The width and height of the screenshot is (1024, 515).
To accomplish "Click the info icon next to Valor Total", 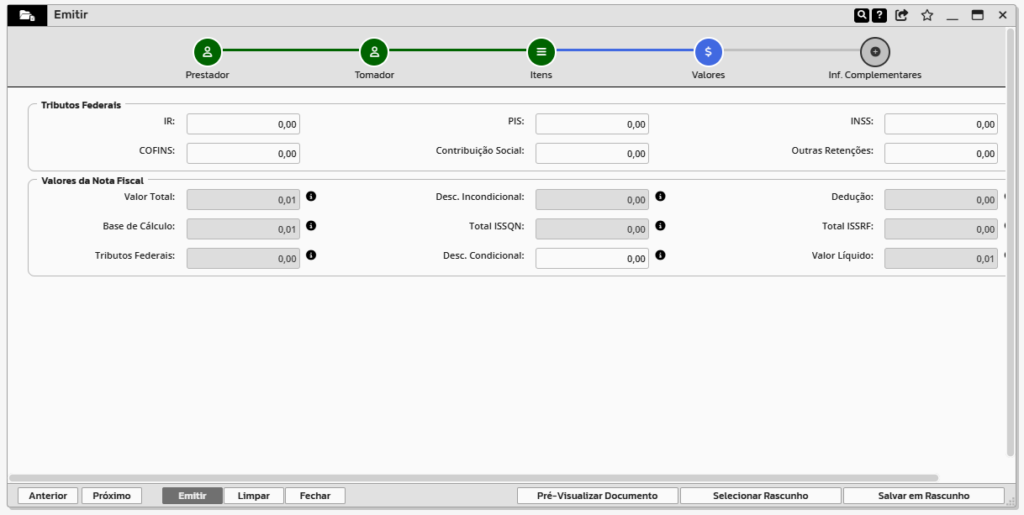I will tap(311, 198).
